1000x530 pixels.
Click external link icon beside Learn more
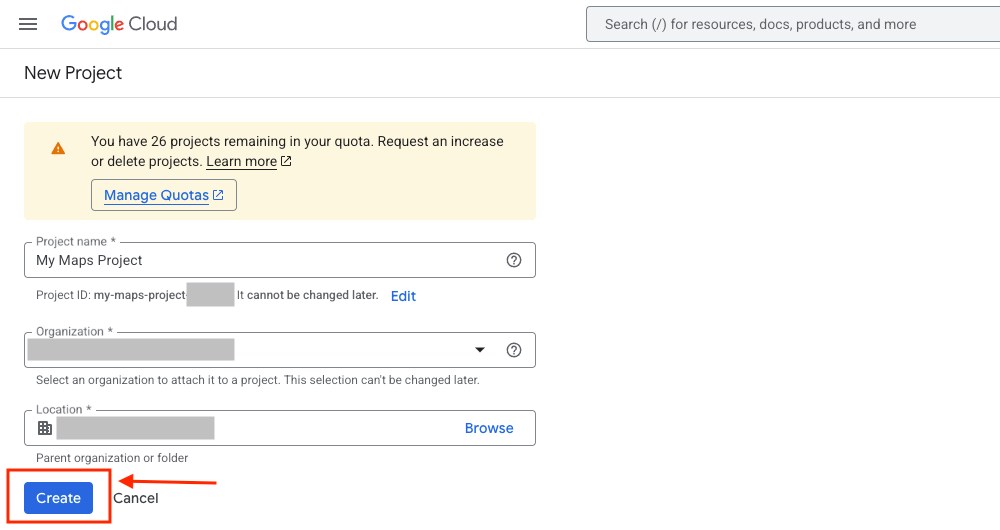286,161
